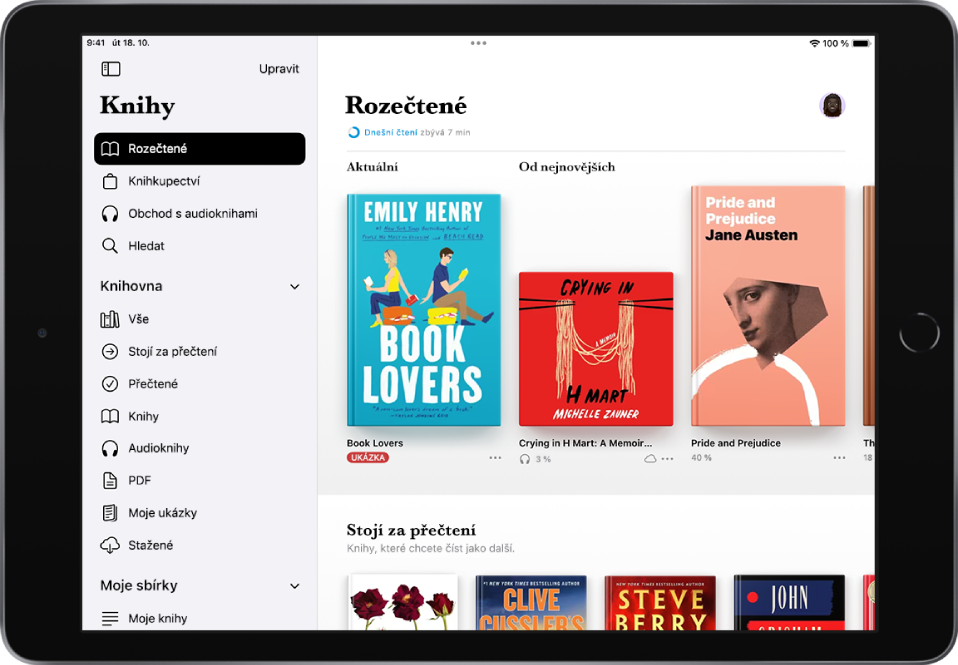Open the dark red flowers book cover
Viewport: 958px width, 665px height.
click(x=403, y=602)
